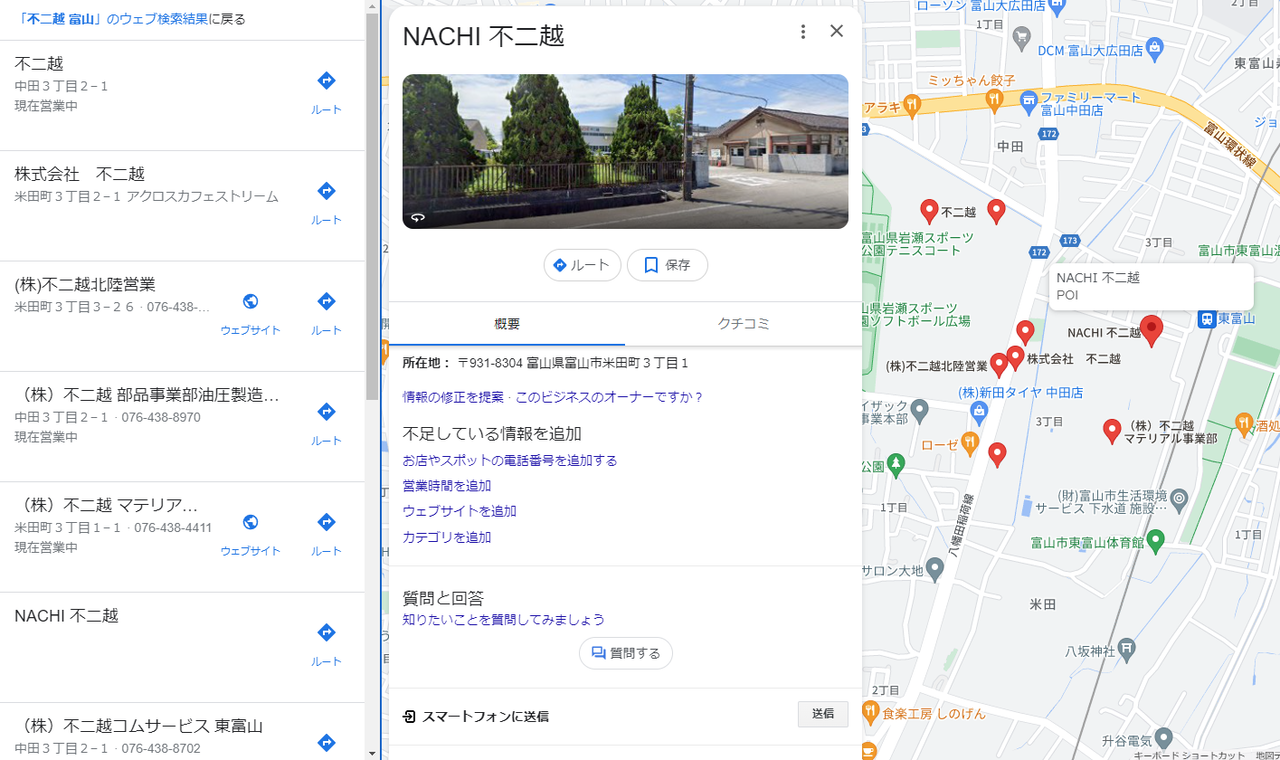1280x760 pixels.
Task: Select result 株式会社 不二越 アクロスカフェストリーム
Action: (182, 206)
